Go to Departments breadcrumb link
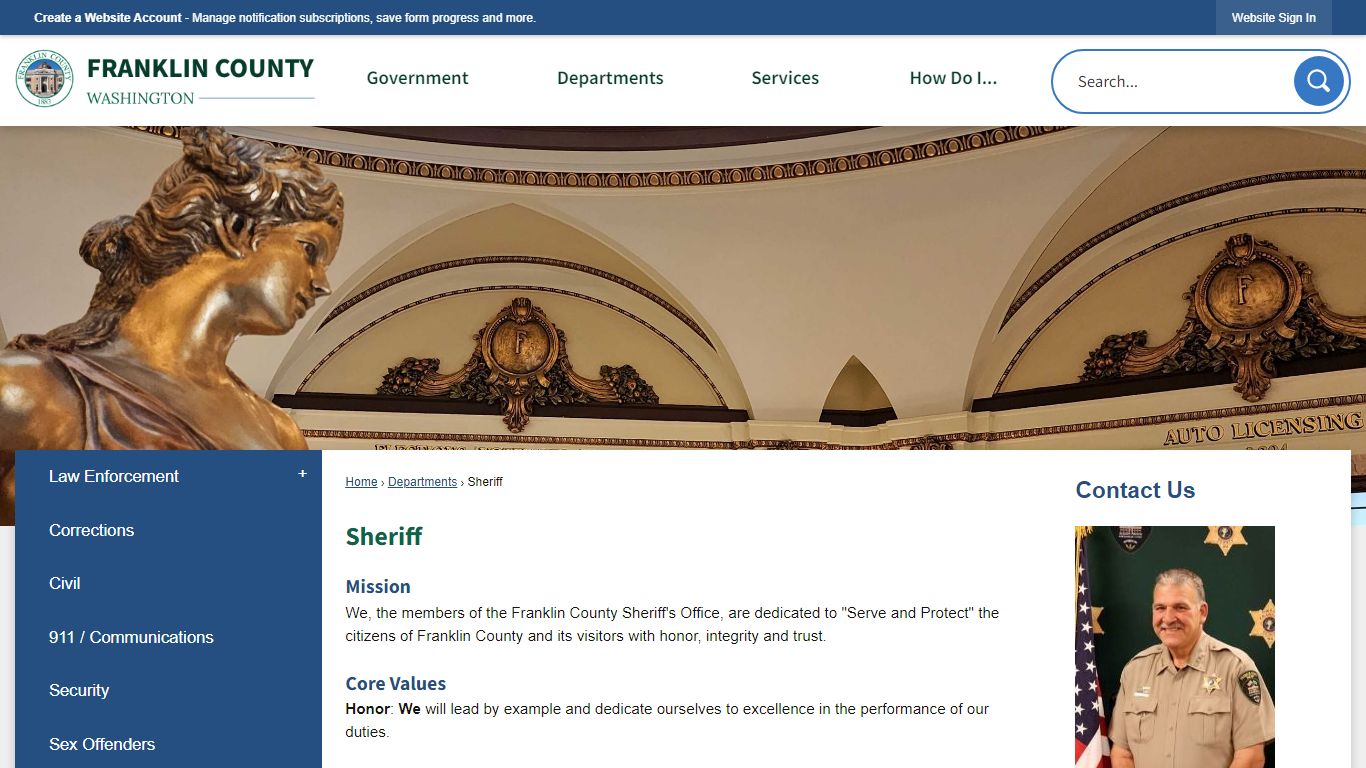 [x=422, y=482]
